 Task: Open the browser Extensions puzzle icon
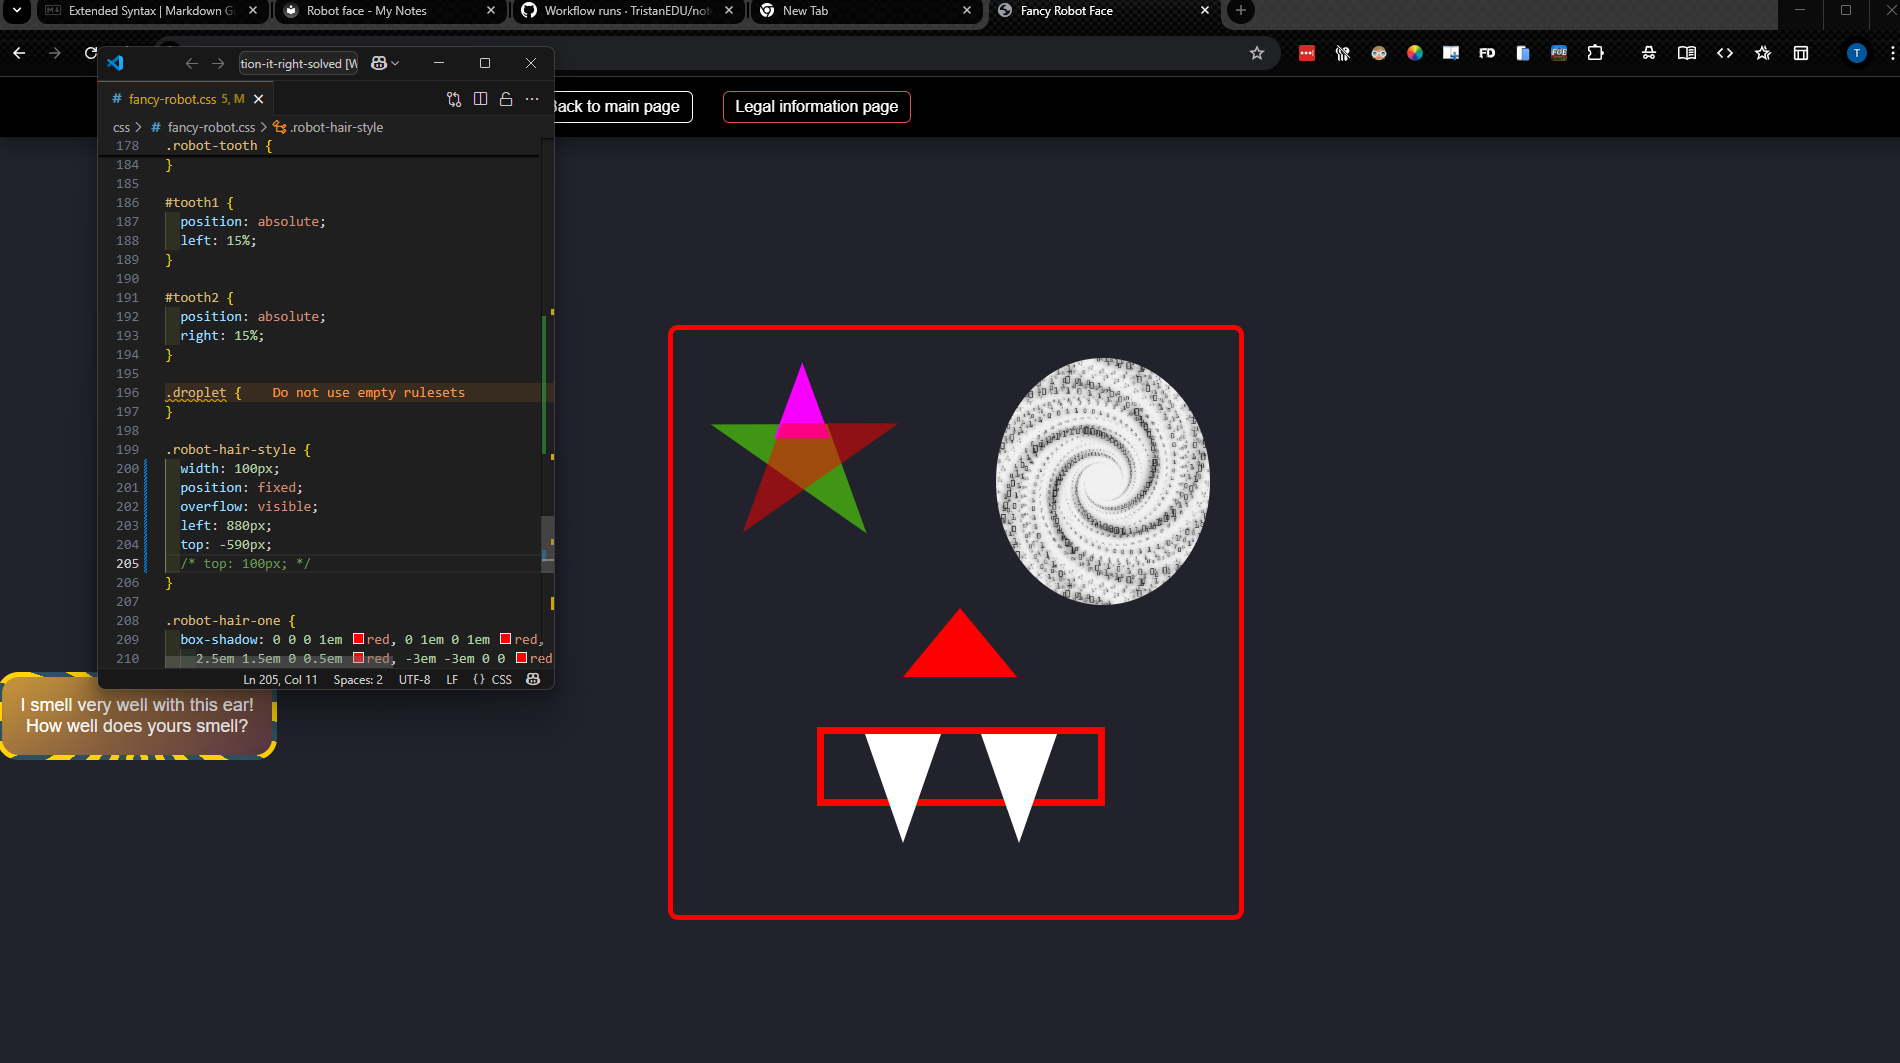click(1596, 53)
